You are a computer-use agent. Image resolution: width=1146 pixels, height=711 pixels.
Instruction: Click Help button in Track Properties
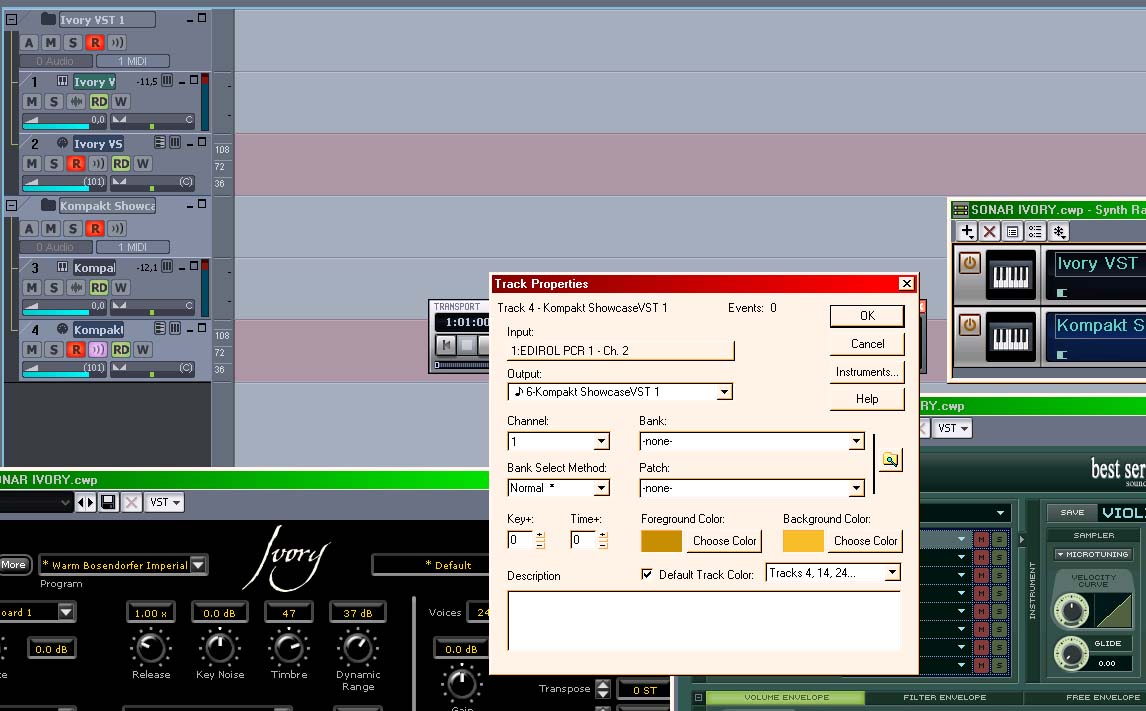point(867,399)
